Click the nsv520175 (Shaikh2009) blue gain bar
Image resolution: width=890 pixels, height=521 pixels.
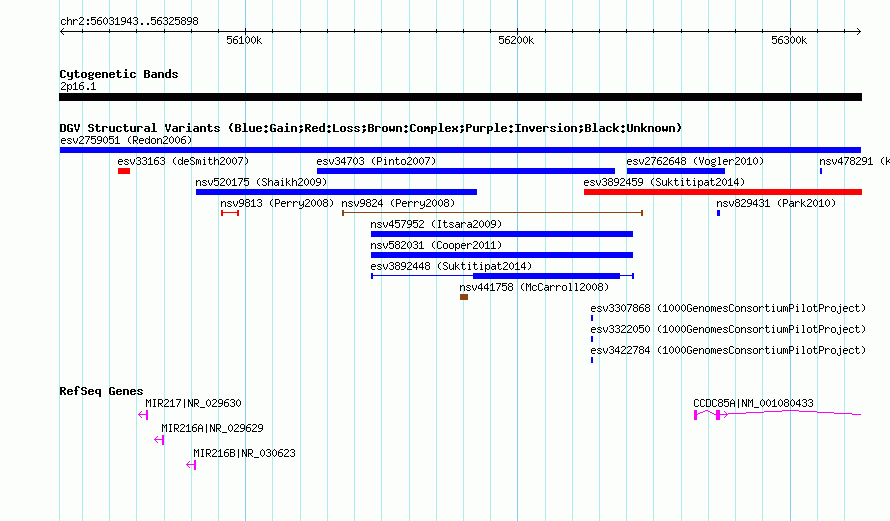coord(336,192)
